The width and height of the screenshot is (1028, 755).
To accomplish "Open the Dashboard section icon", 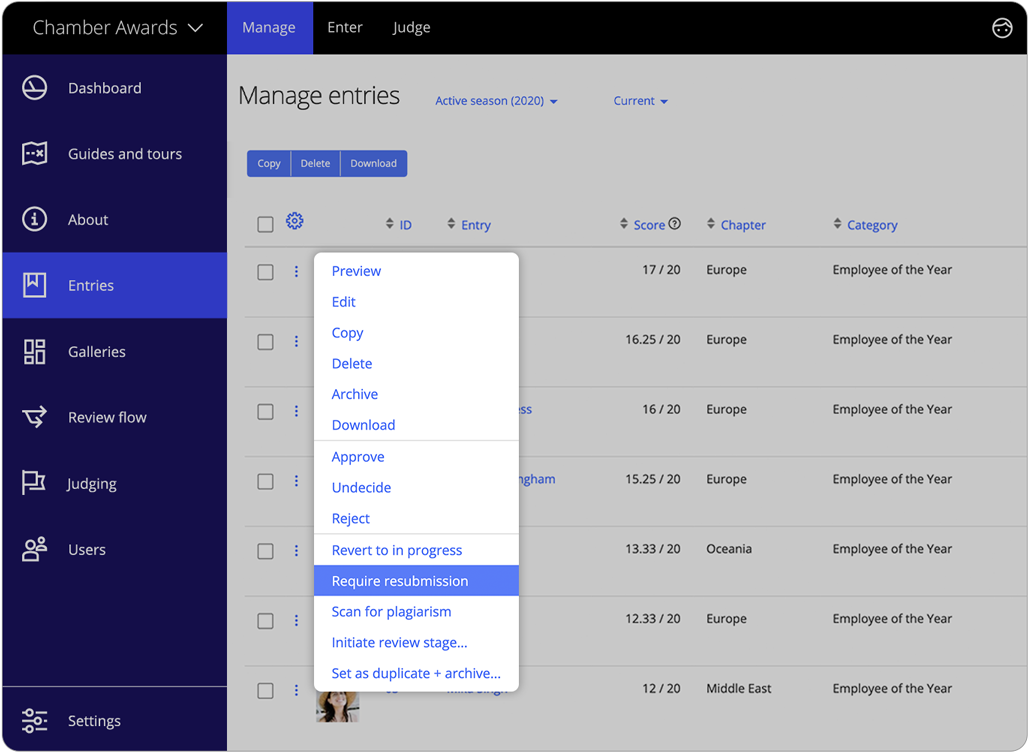I will (34, 88).
